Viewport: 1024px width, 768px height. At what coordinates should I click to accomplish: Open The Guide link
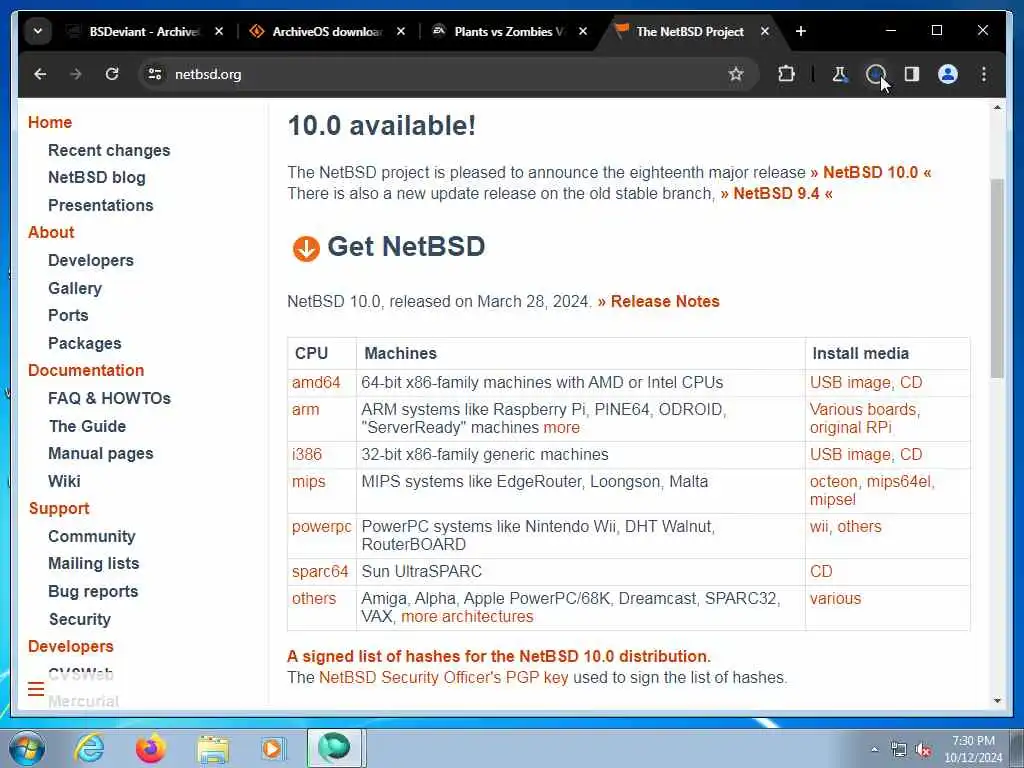point(88,426)
